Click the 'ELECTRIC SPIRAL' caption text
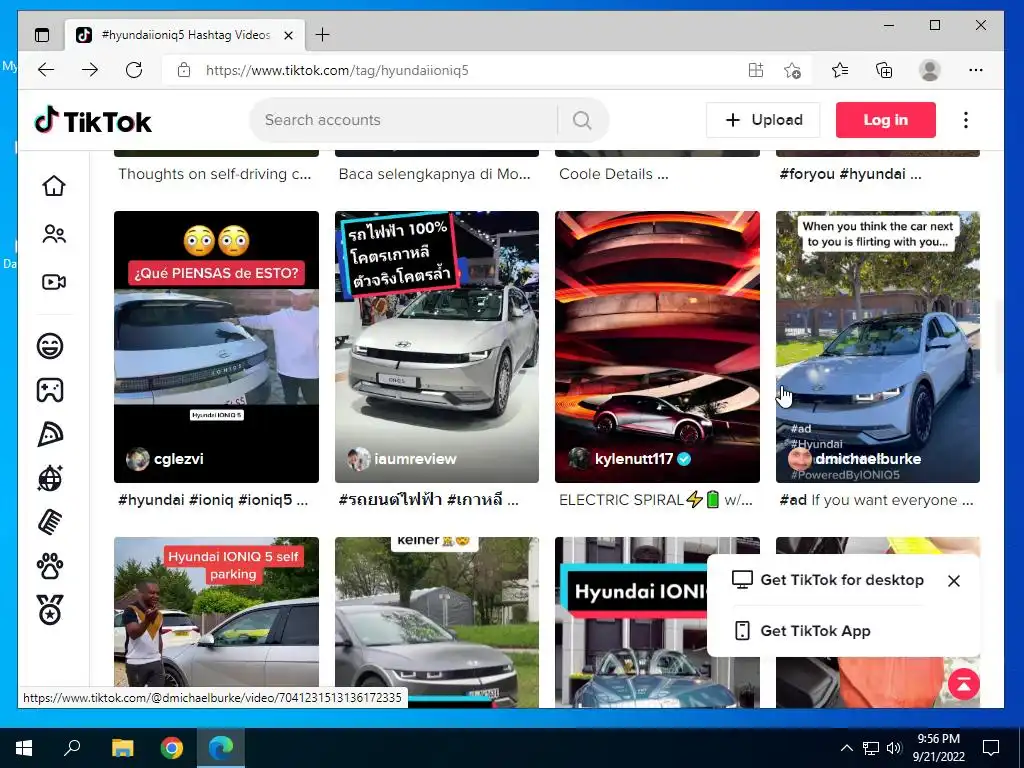Screen dimensions: 1024x768 pos(656,500)
